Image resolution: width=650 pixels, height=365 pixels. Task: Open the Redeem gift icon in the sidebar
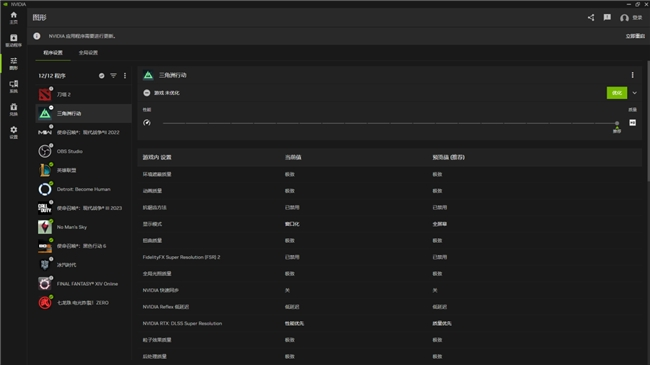point(14,110)
